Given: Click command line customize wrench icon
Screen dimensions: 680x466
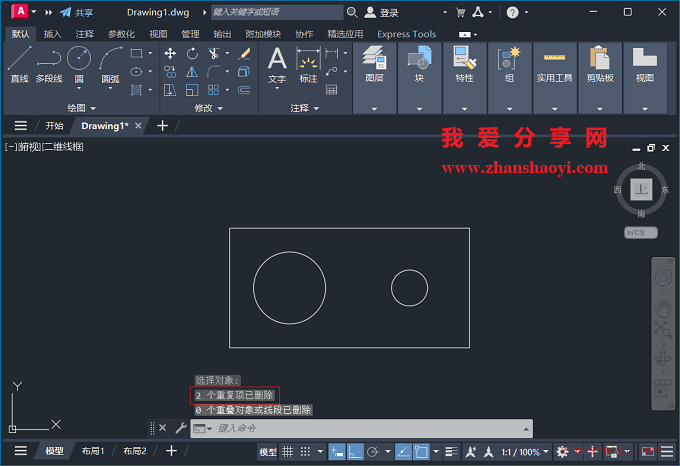Looking at the screenshot, I should click(x=181, y=428).
